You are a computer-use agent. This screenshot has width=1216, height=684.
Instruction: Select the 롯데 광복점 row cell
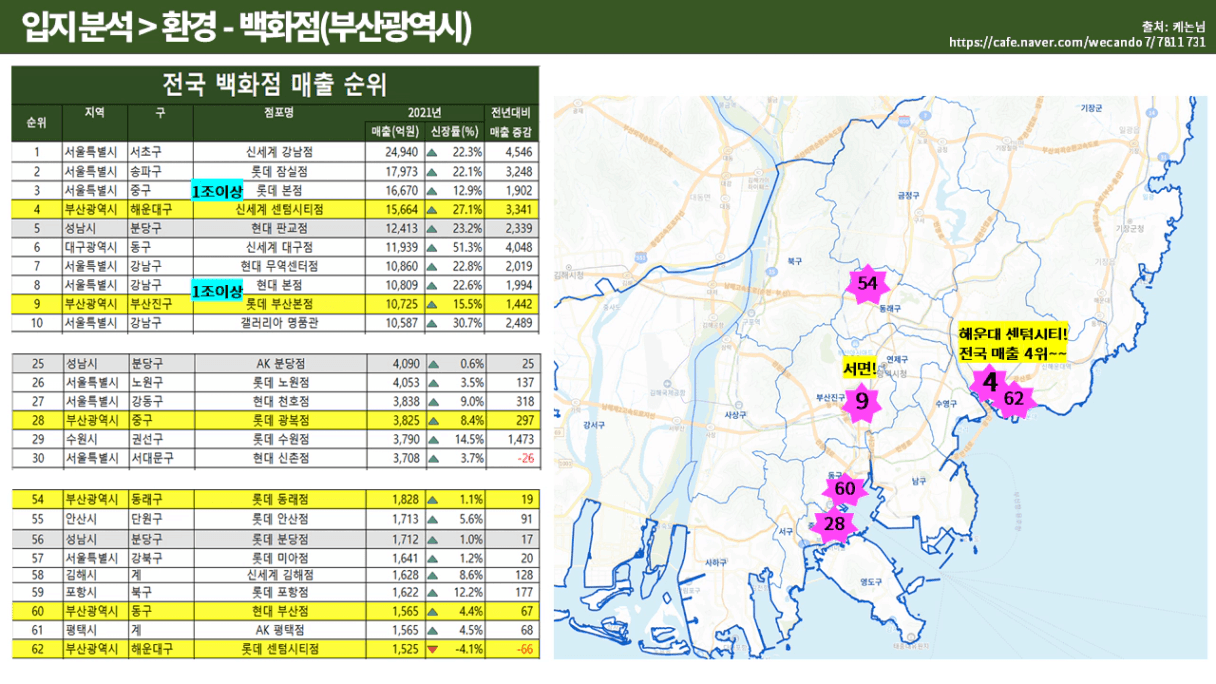(279, 420)
